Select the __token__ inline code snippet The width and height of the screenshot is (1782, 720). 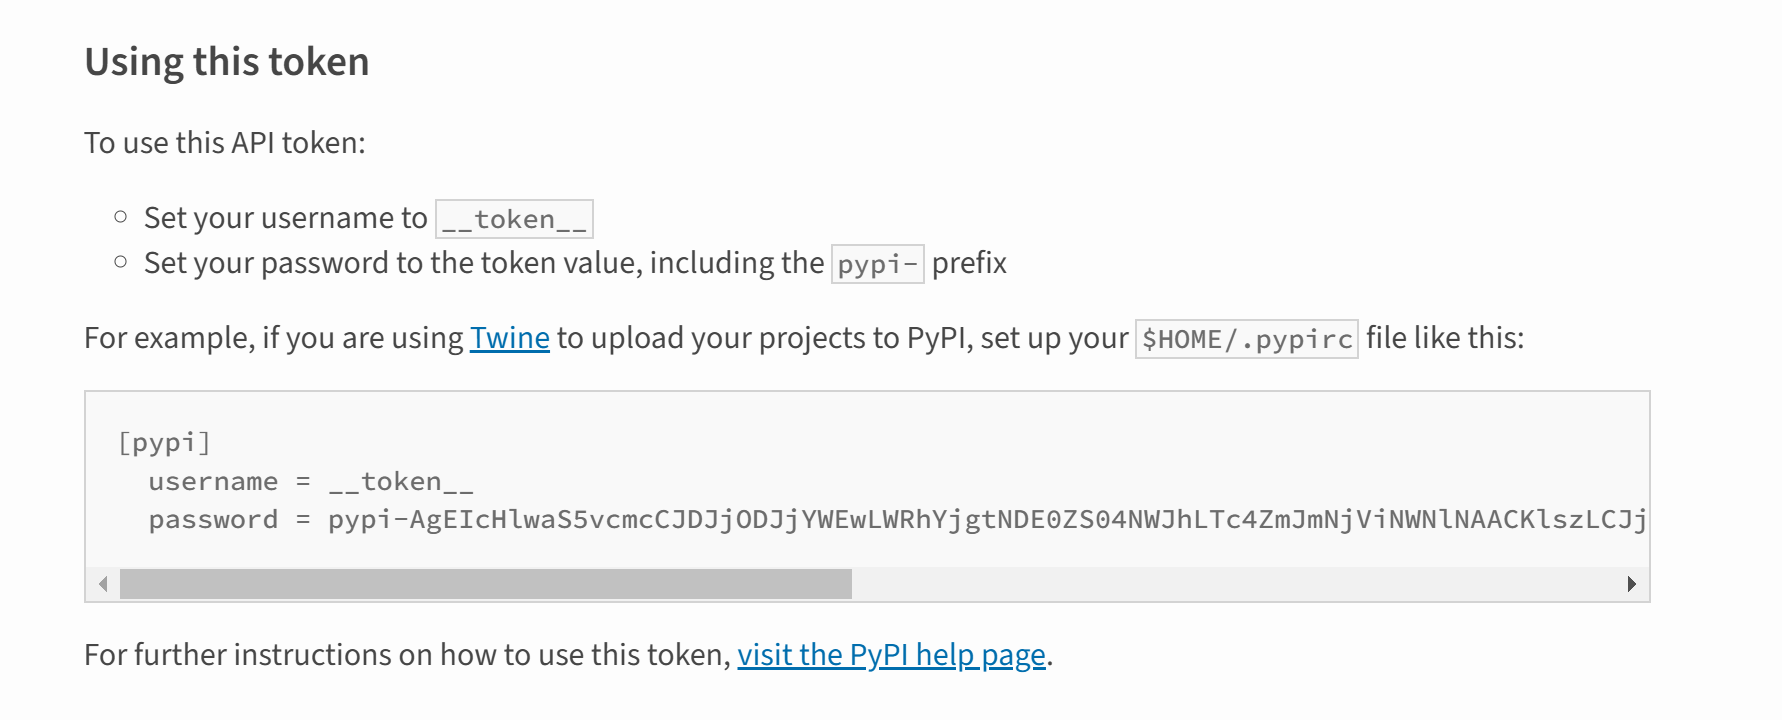513,218
